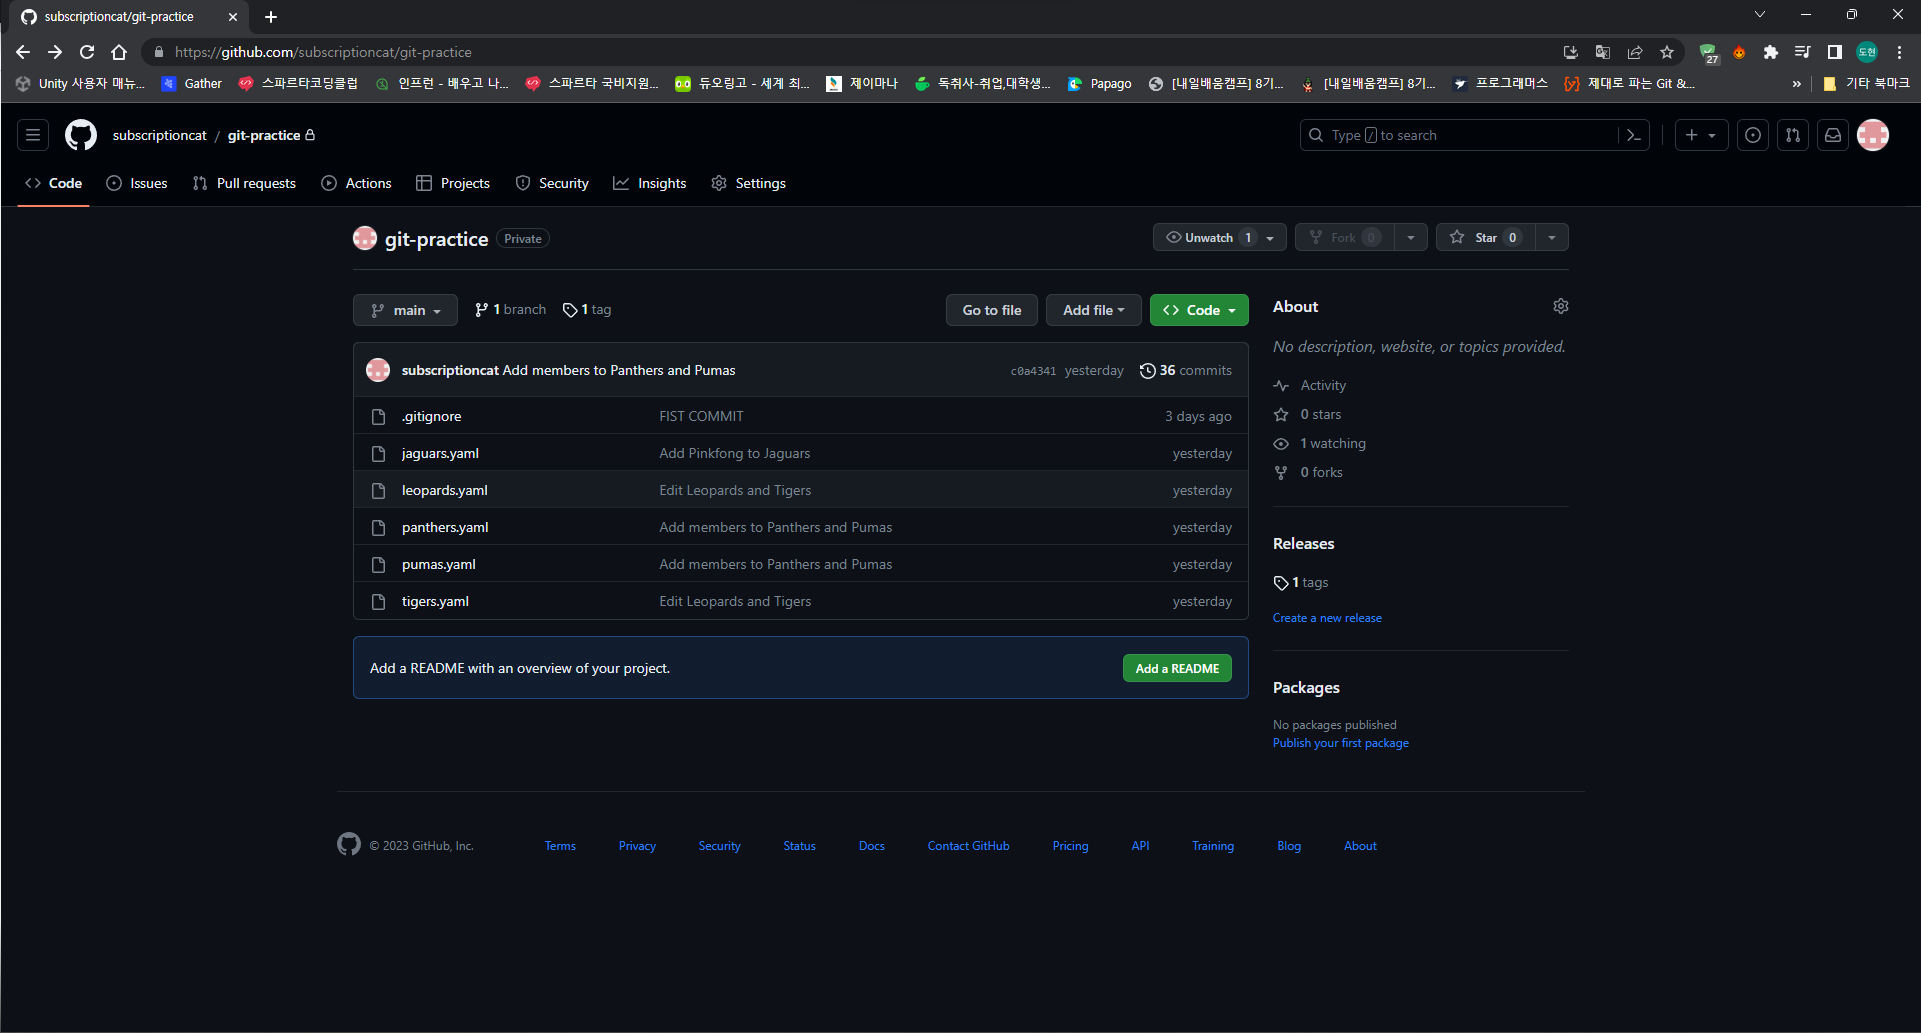Switch to the Issues tab

click(137, 183)
